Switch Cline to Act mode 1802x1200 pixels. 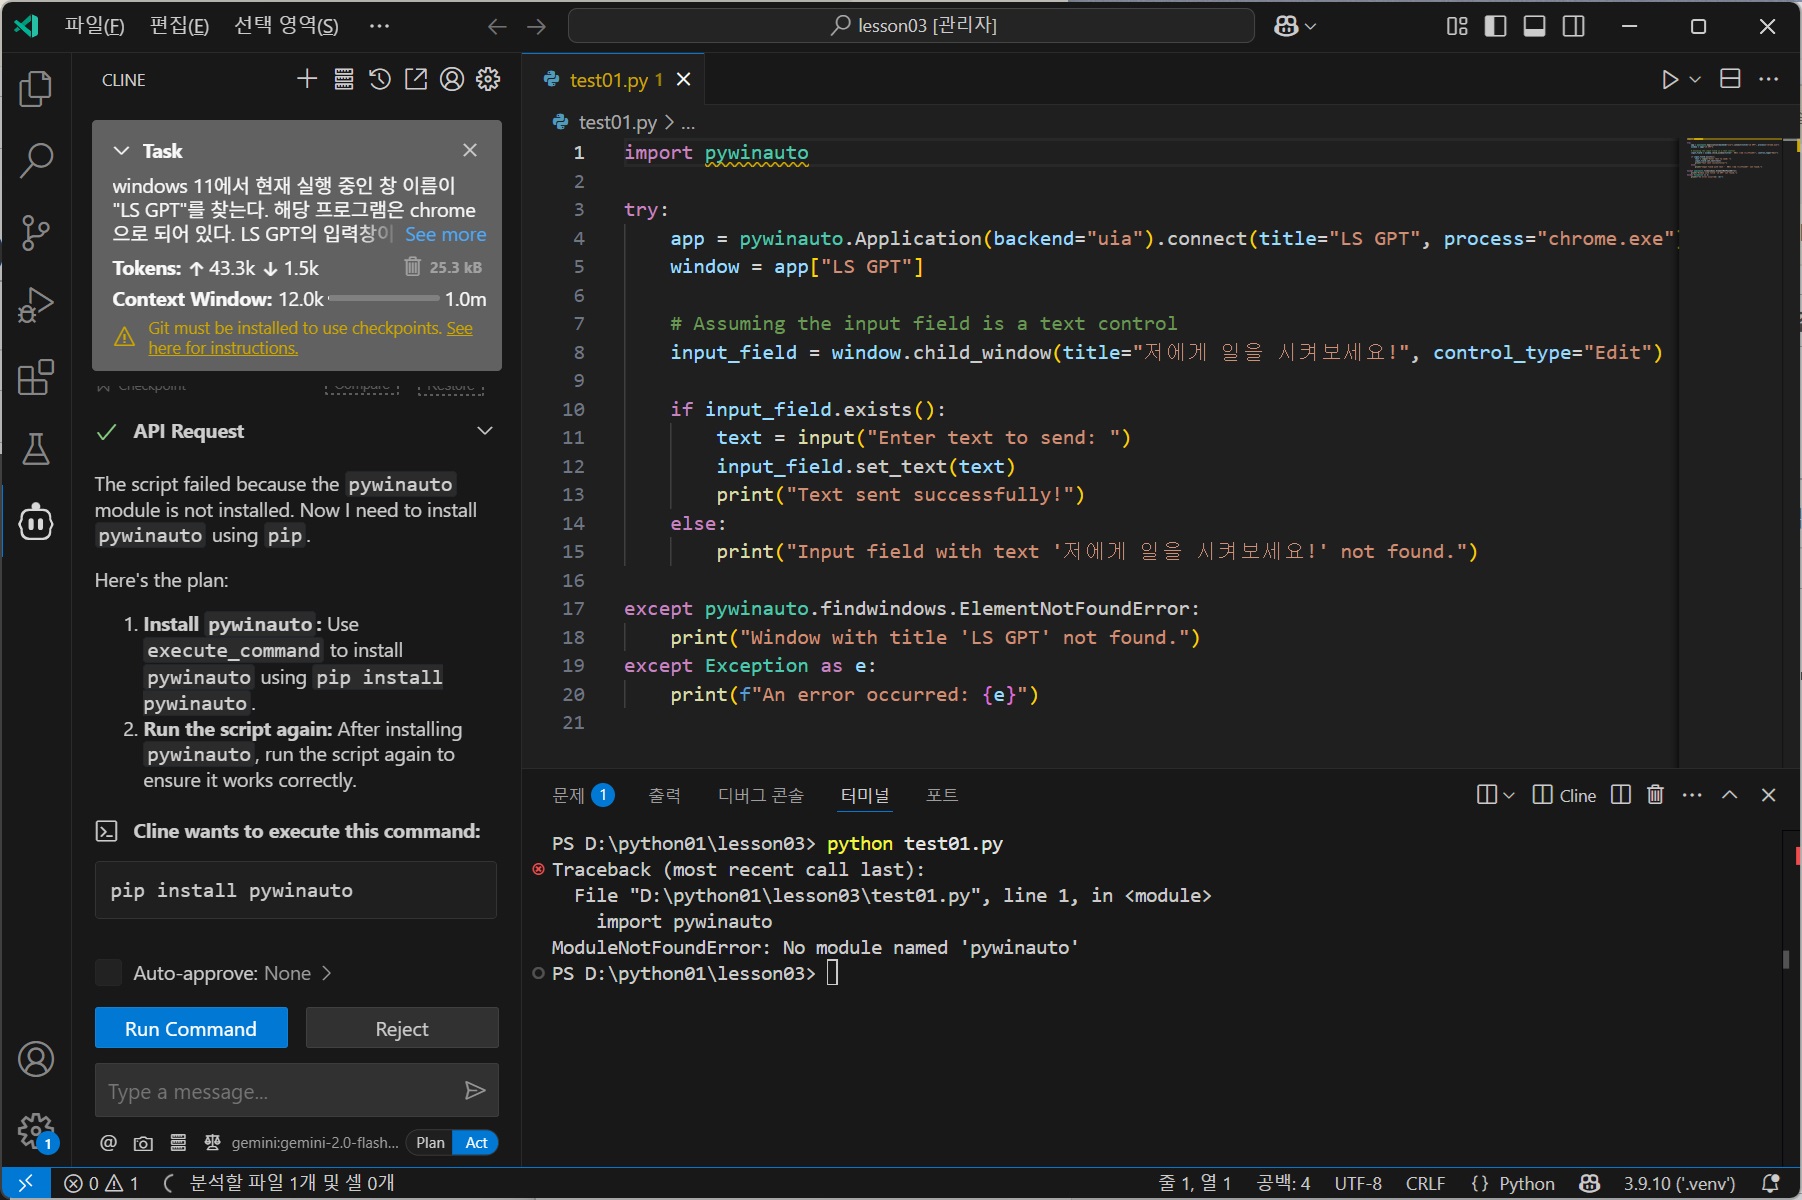[476, 1142]
